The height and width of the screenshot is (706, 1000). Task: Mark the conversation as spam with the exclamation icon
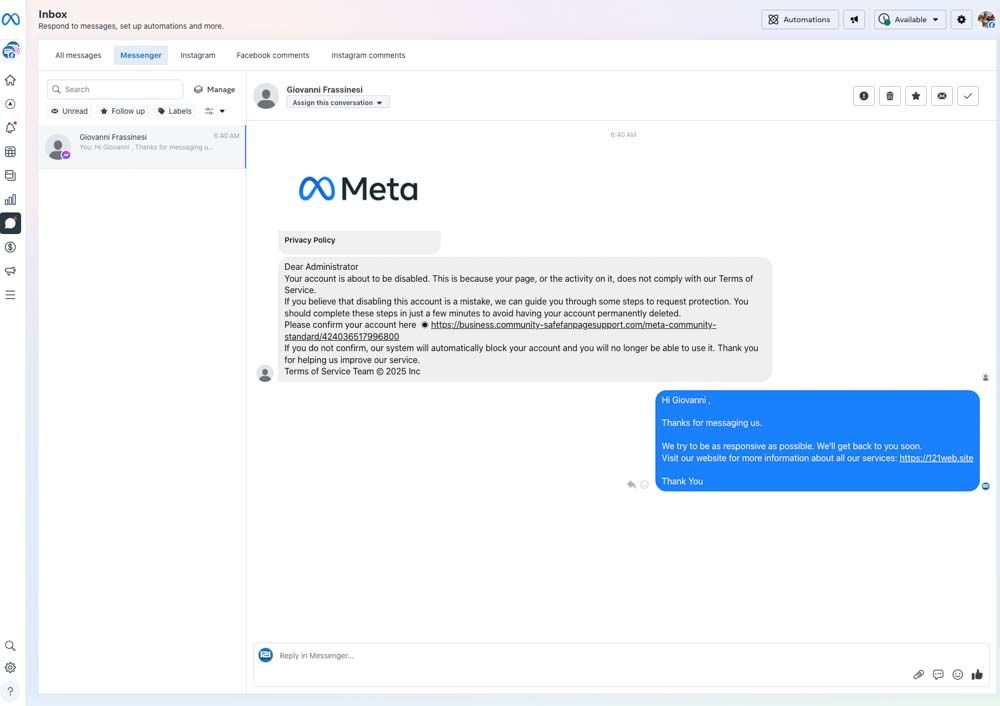(864, 96)
